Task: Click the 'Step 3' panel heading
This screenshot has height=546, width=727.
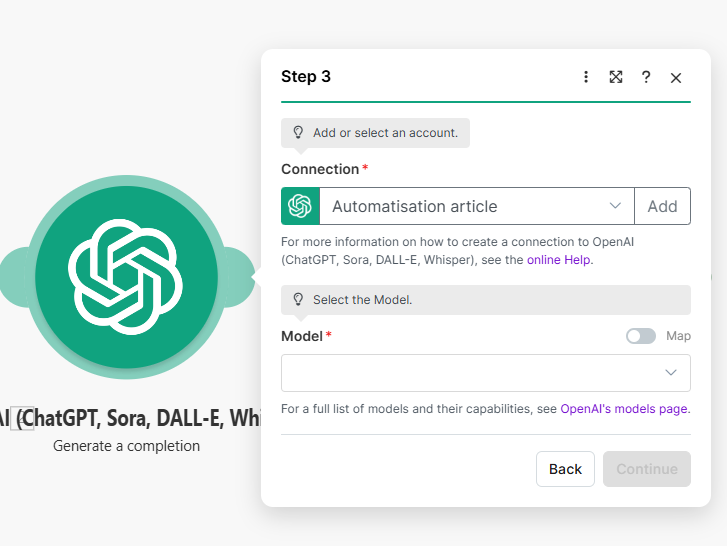Action: [x=306, y=76]
